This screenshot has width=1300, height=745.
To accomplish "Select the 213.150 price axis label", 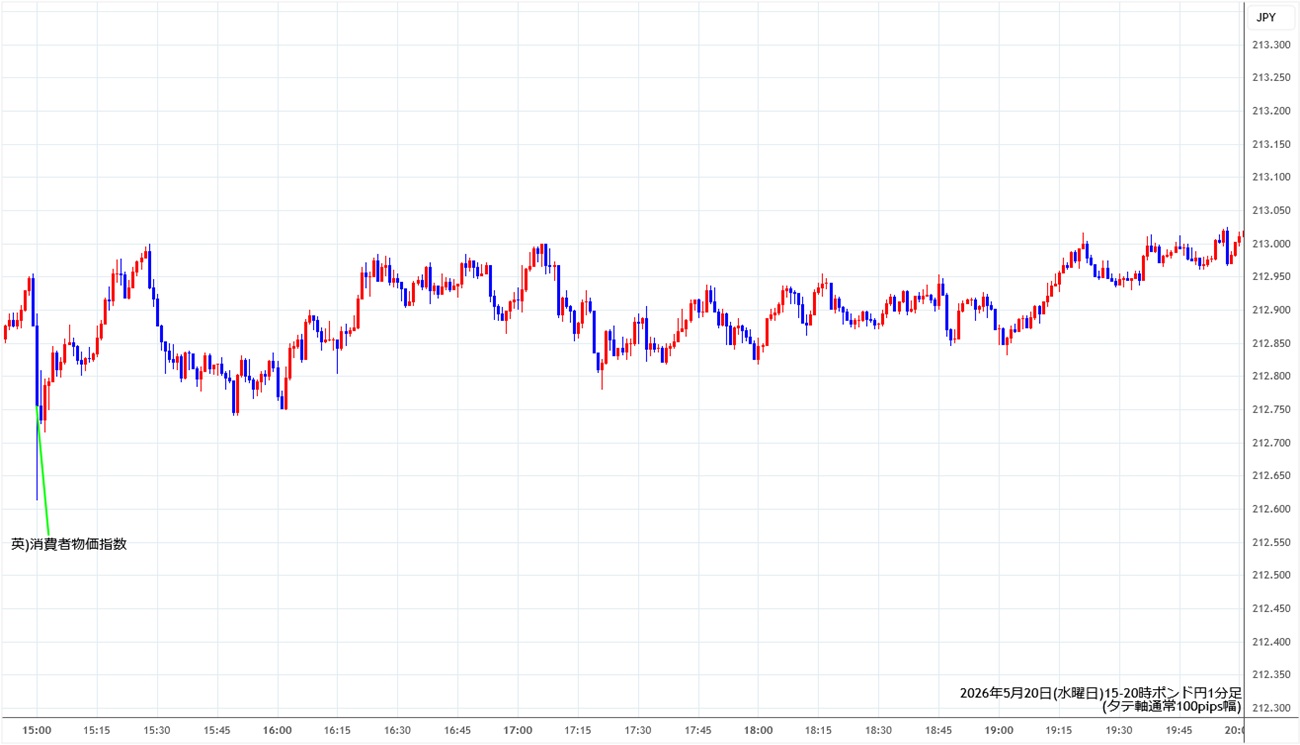I will click(x=1269, y=144).
